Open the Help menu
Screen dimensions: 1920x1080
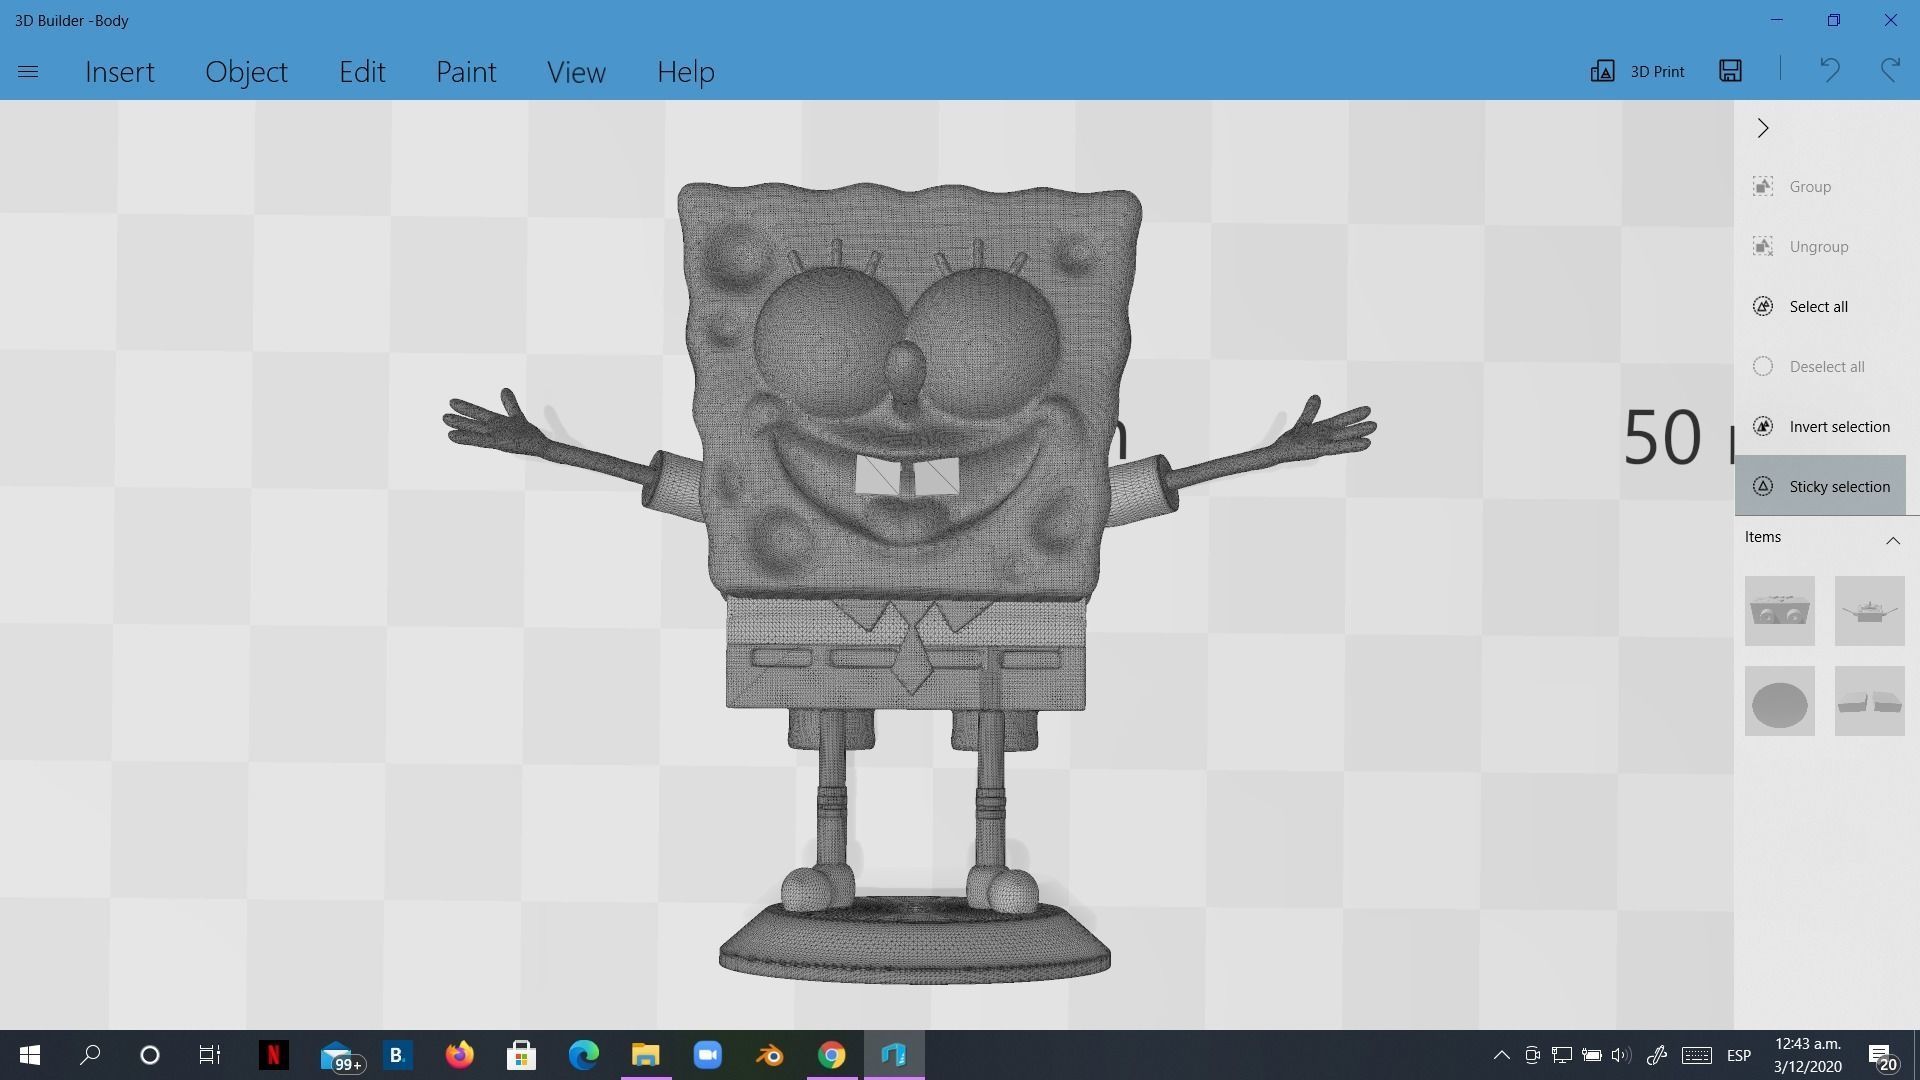click(686, 72)
